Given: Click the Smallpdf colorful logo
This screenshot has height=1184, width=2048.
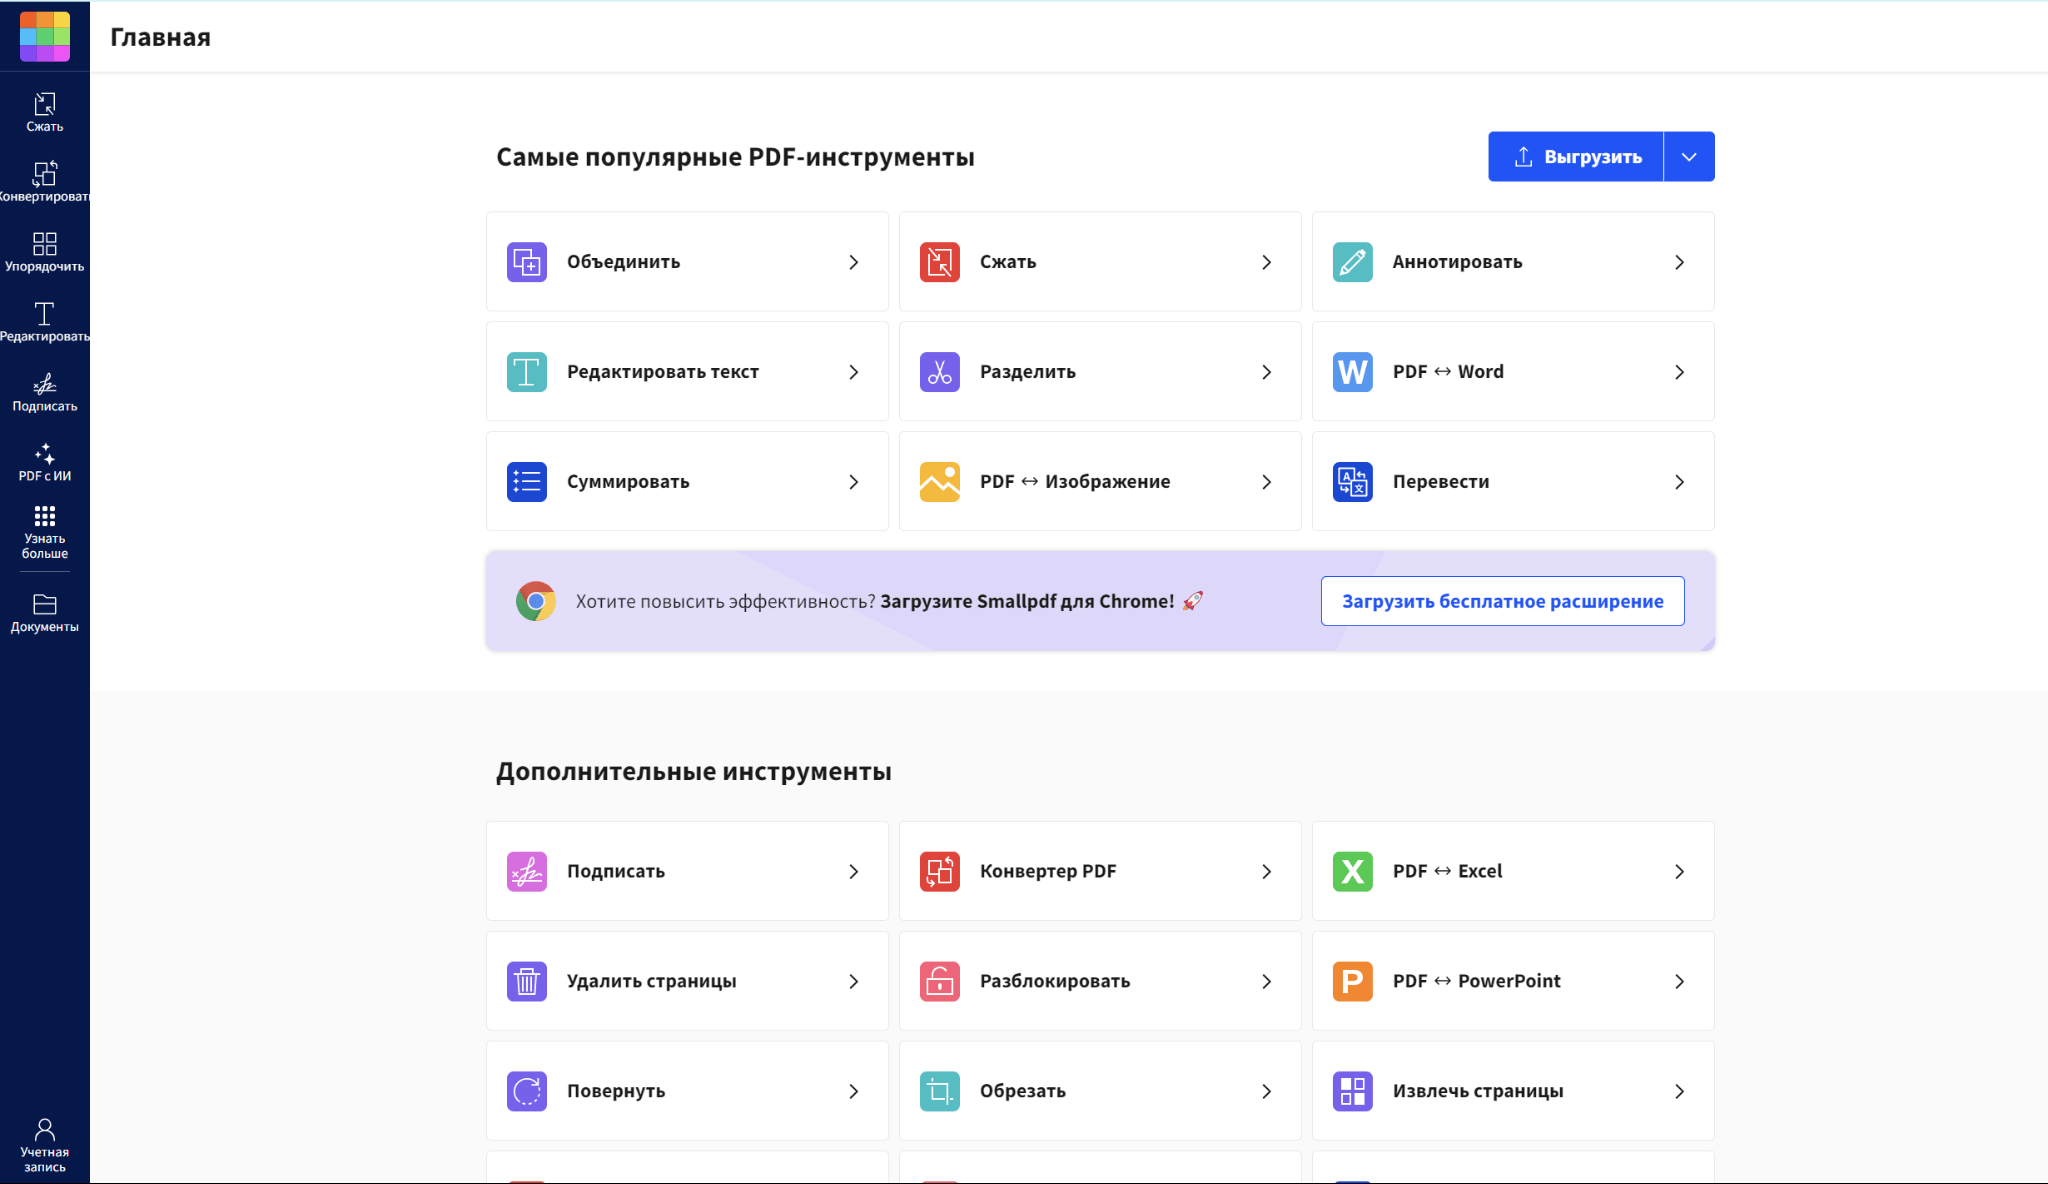Looking at the screenshot, I should pos(45,36).
